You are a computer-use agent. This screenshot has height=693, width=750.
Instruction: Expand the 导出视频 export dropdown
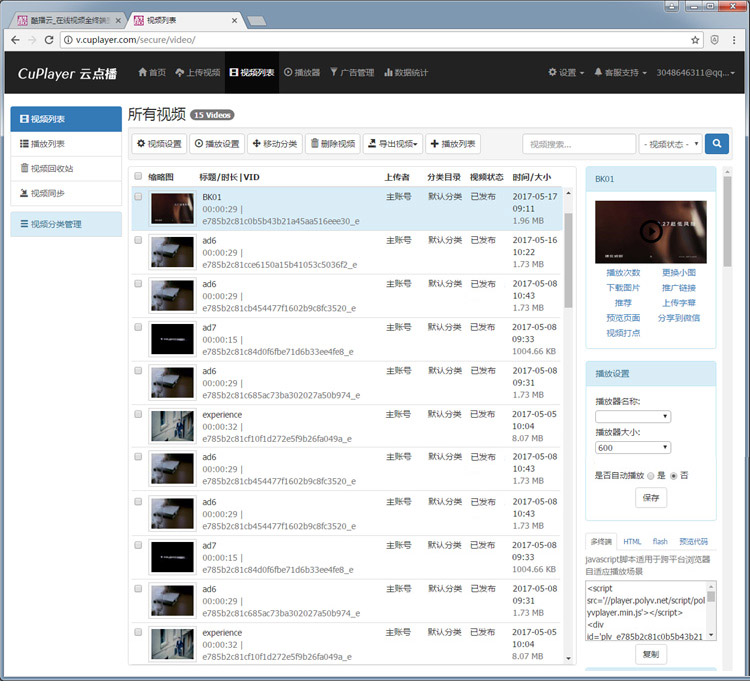392,144
